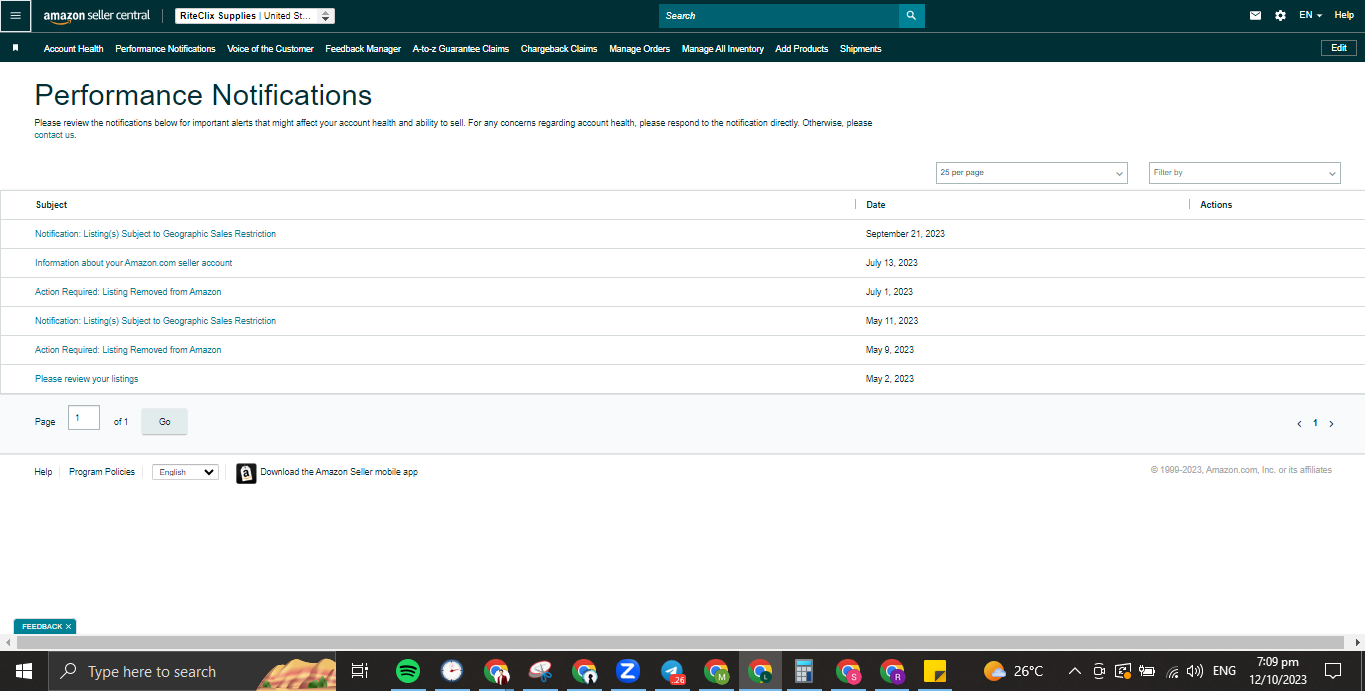Expand the 25 per page dropdown
The image size is (1365, 691).
point(1031,173)
